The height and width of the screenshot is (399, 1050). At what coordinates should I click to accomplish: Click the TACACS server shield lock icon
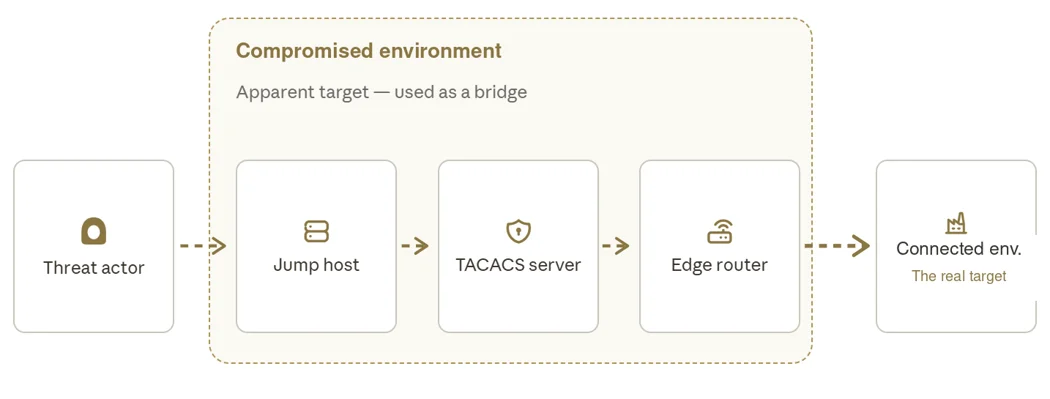tap(518, 231)
